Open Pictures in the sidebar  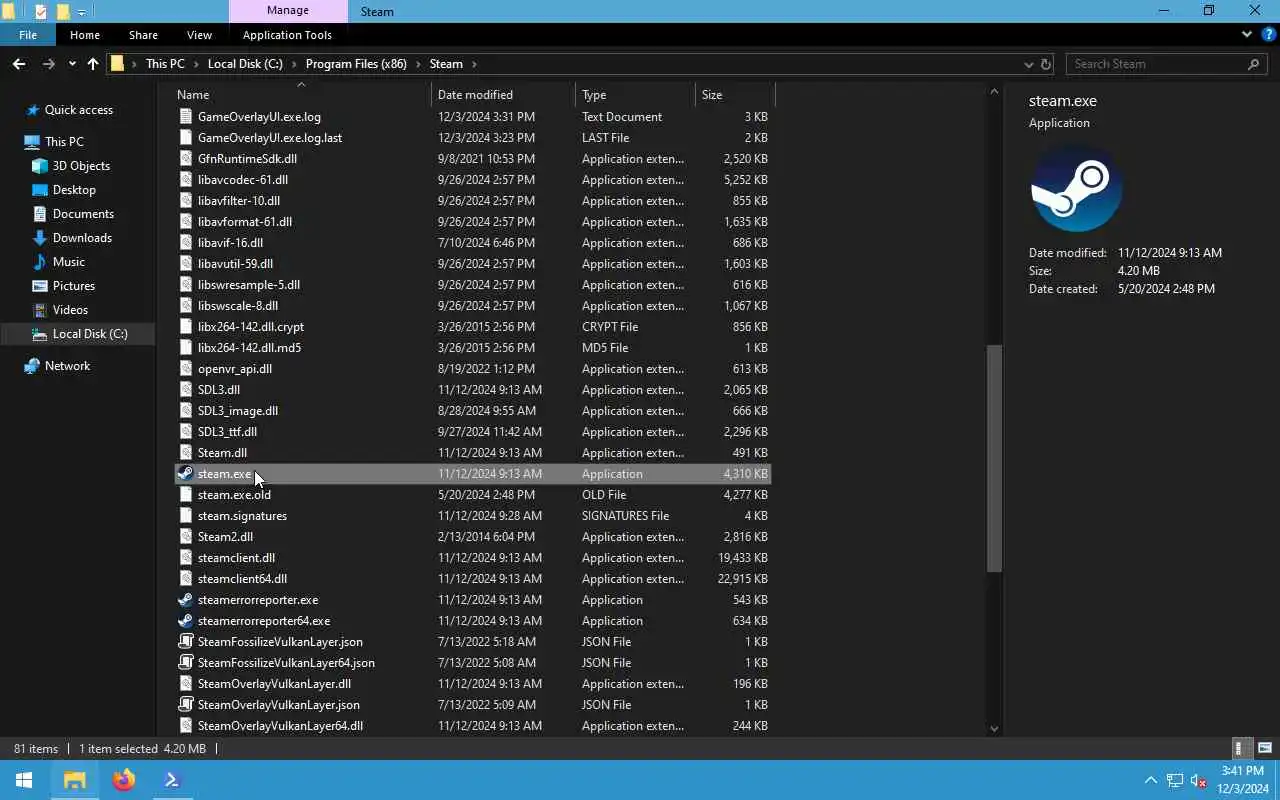click(73, 286)
